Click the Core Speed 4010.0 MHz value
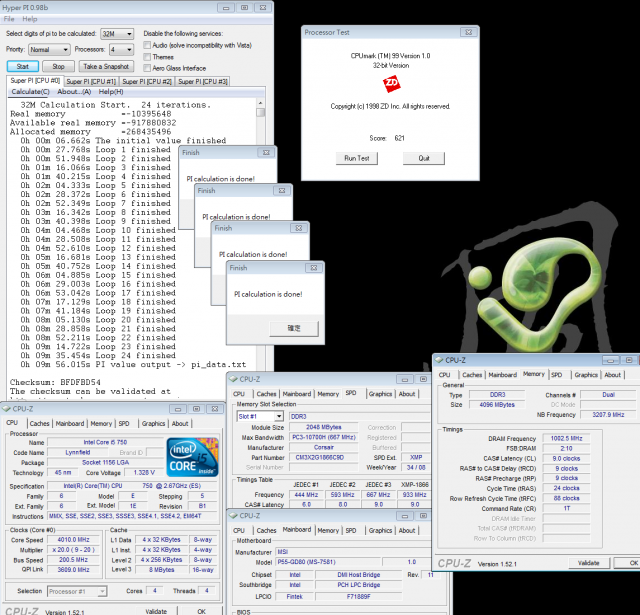 click(73, 540)
